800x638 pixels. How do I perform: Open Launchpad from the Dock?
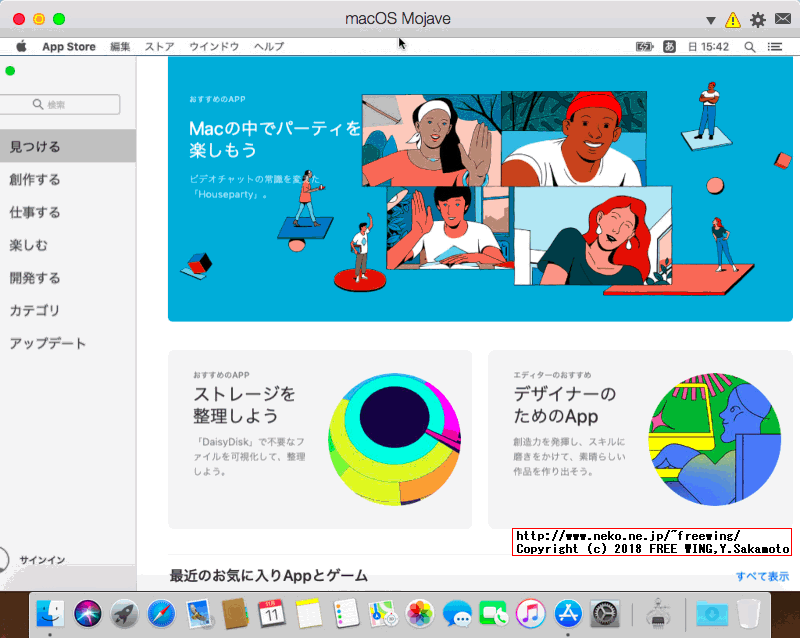122,613
